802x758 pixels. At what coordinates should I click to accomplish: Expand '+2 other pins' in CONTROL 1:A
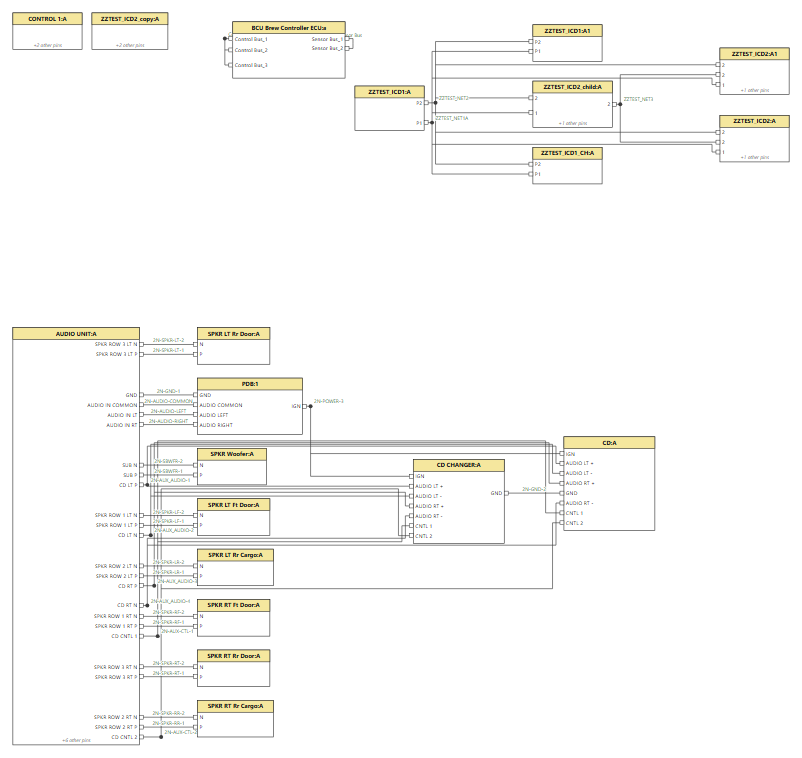[48, 46]
